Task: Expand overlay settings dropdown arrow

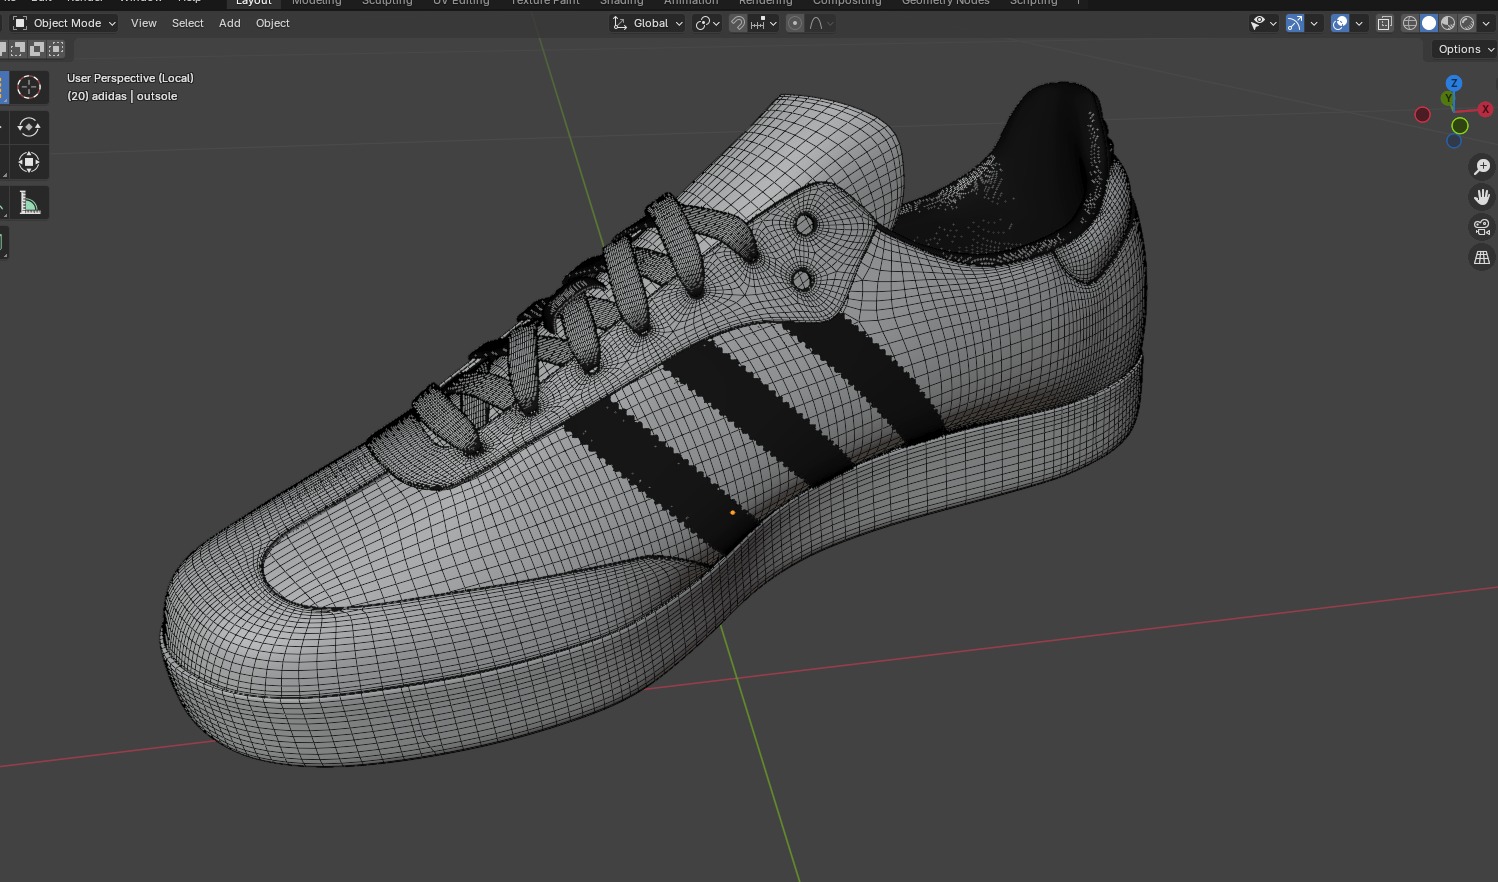Action: click(x=1359, y=23)
